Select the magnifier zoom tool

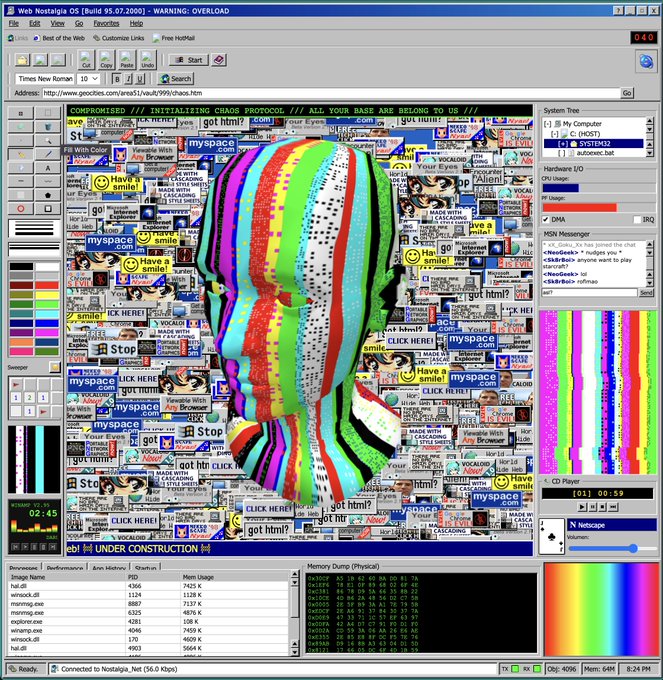[48, 141]
